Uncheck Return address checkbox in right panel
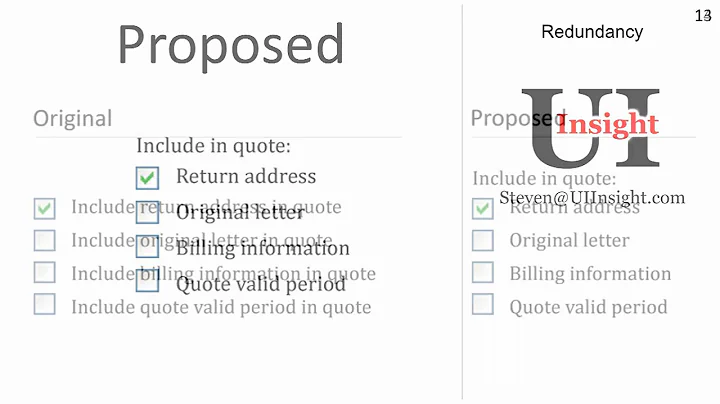Viewport: 720px width, 404px height. pyautogui.click(x=483, y=208)
